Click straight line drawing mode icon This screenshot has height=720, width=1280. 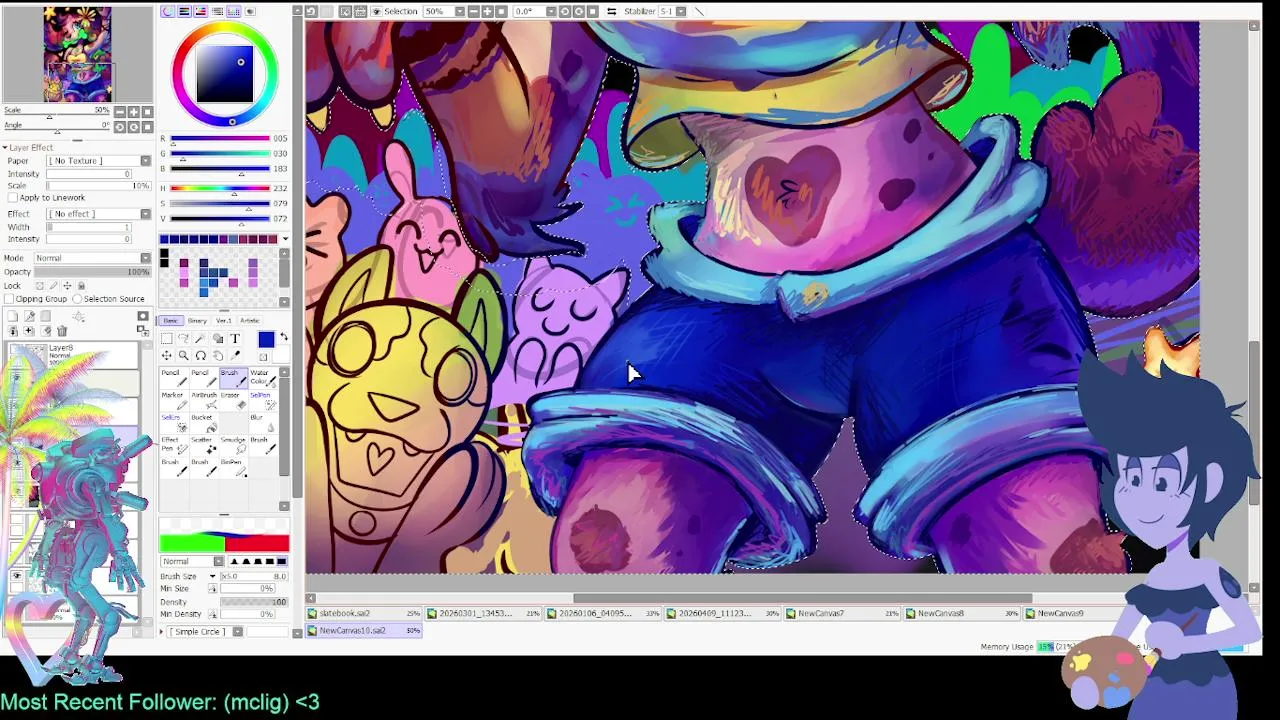coord(699,11)
